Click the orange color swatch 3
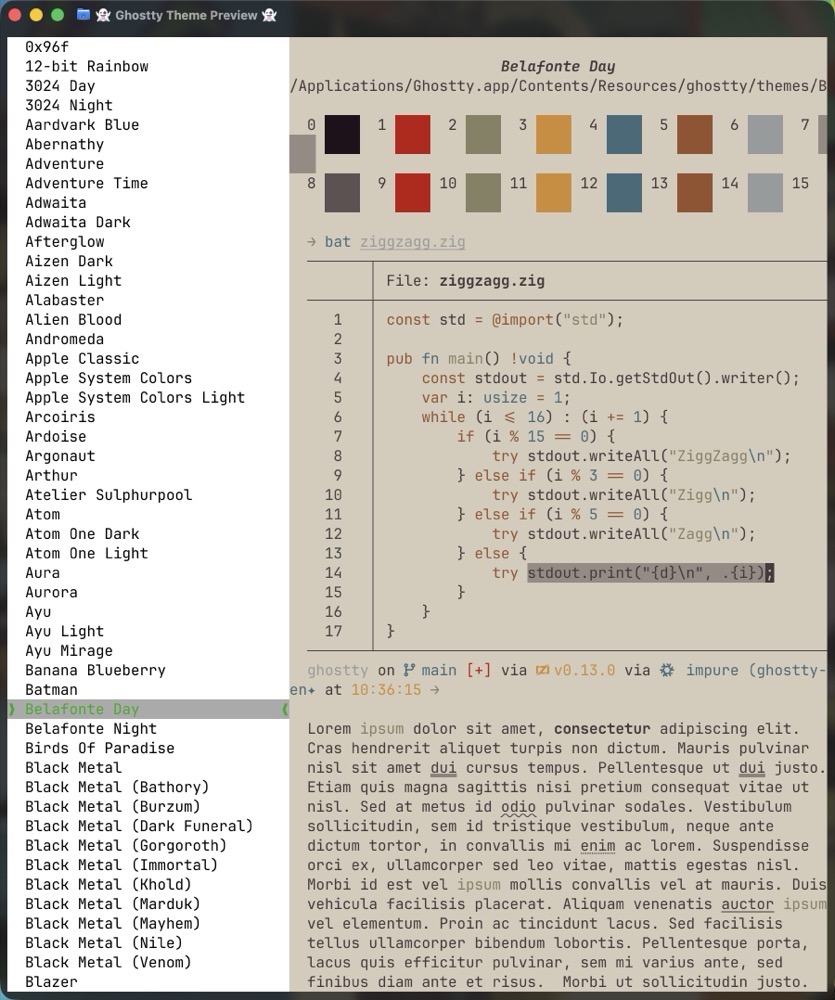The height and width of the screenshot is (1000, 835). (553, 135)
